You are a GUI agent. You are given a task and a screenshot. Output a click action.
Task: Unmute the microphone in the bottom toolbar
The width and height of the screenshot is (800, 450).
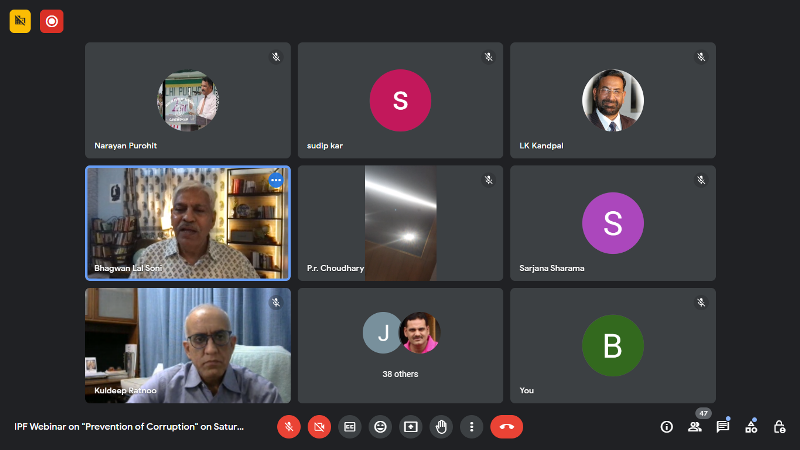pos(289,426)
